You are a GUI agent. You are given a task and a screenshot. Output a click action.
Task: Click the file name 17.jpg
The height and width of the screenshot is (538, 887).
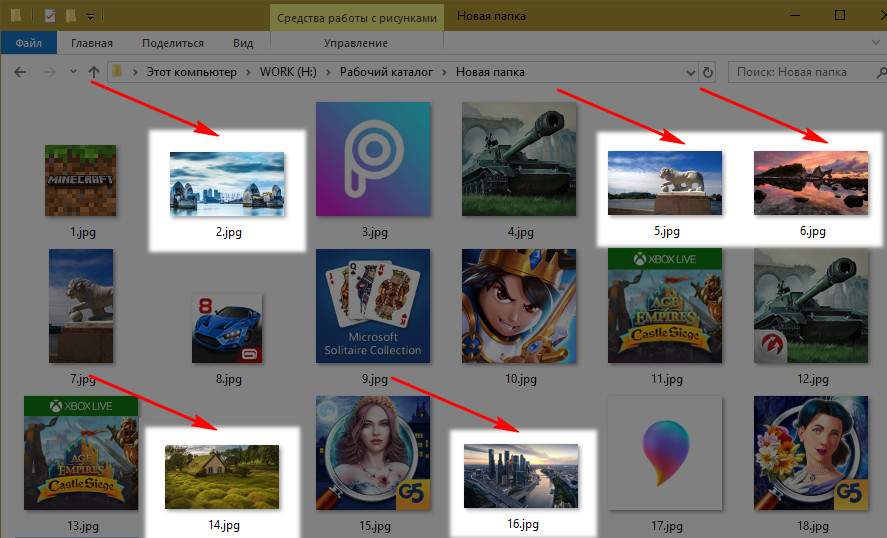[666, 526]
